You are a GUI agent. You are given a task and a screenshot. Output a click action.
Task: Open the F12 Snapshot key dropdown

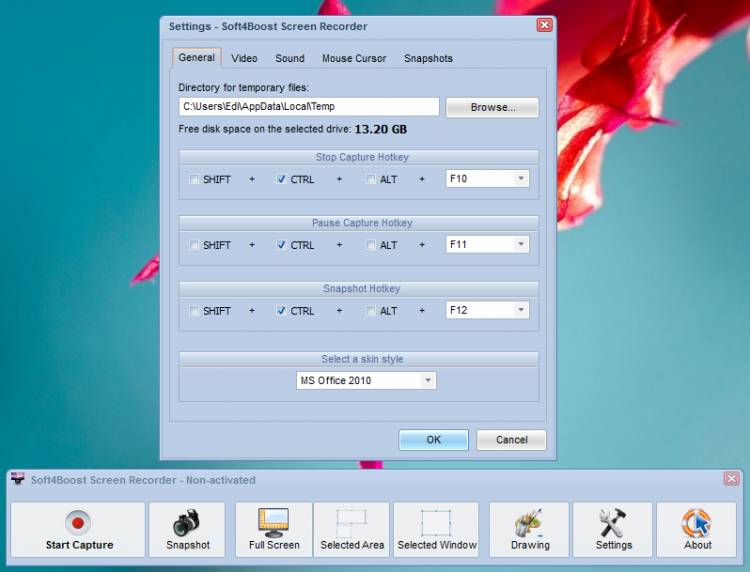tap(521, 310)
